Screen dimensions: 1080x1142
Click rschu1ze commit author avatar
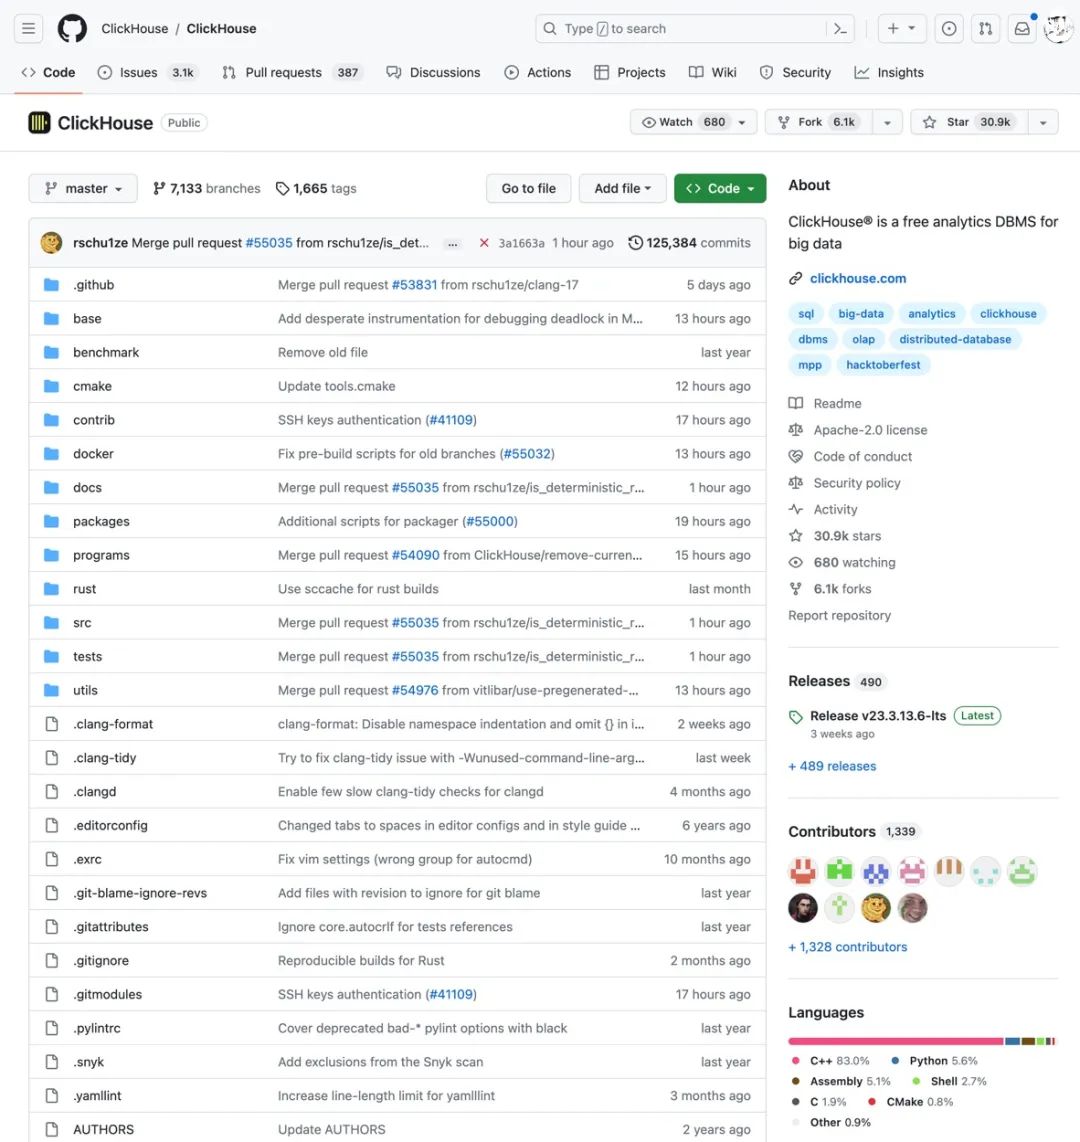click(51, 243)
